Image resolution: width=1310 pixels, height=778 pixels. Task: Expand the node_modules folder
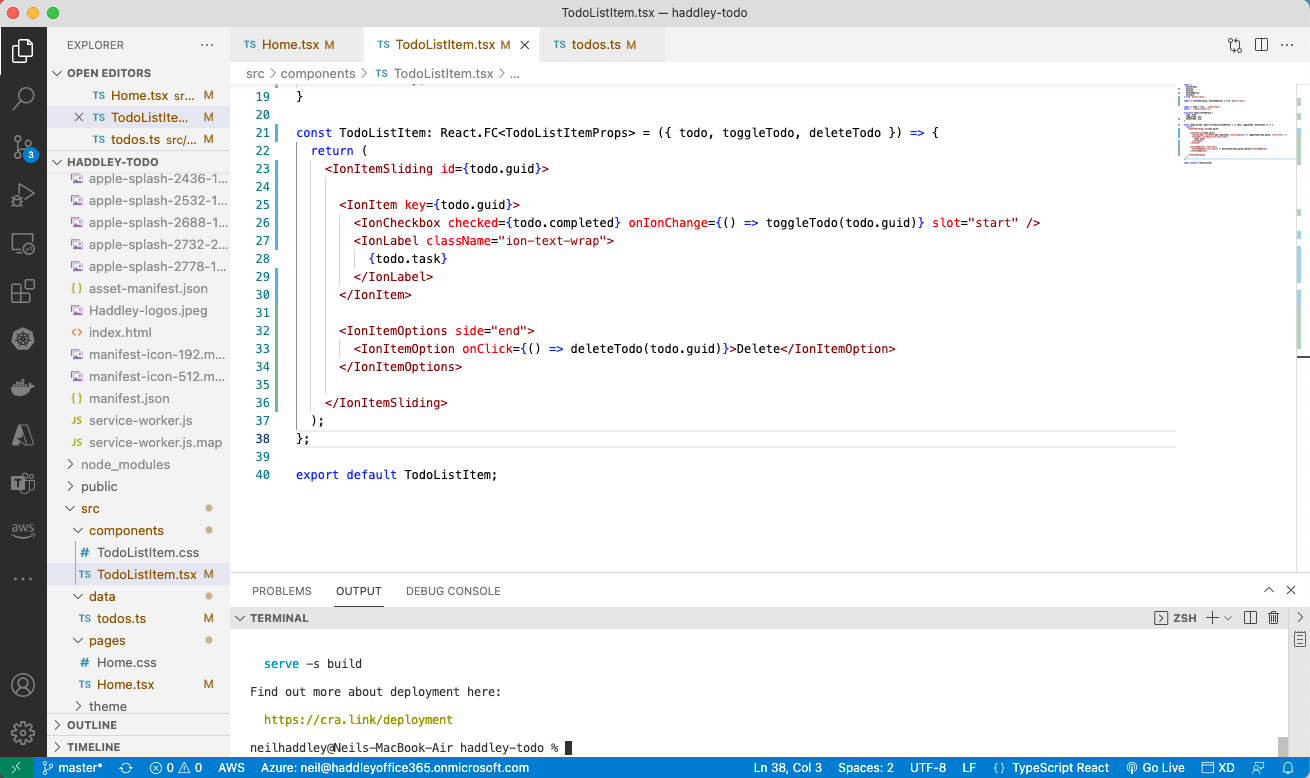tap(125, 464)
